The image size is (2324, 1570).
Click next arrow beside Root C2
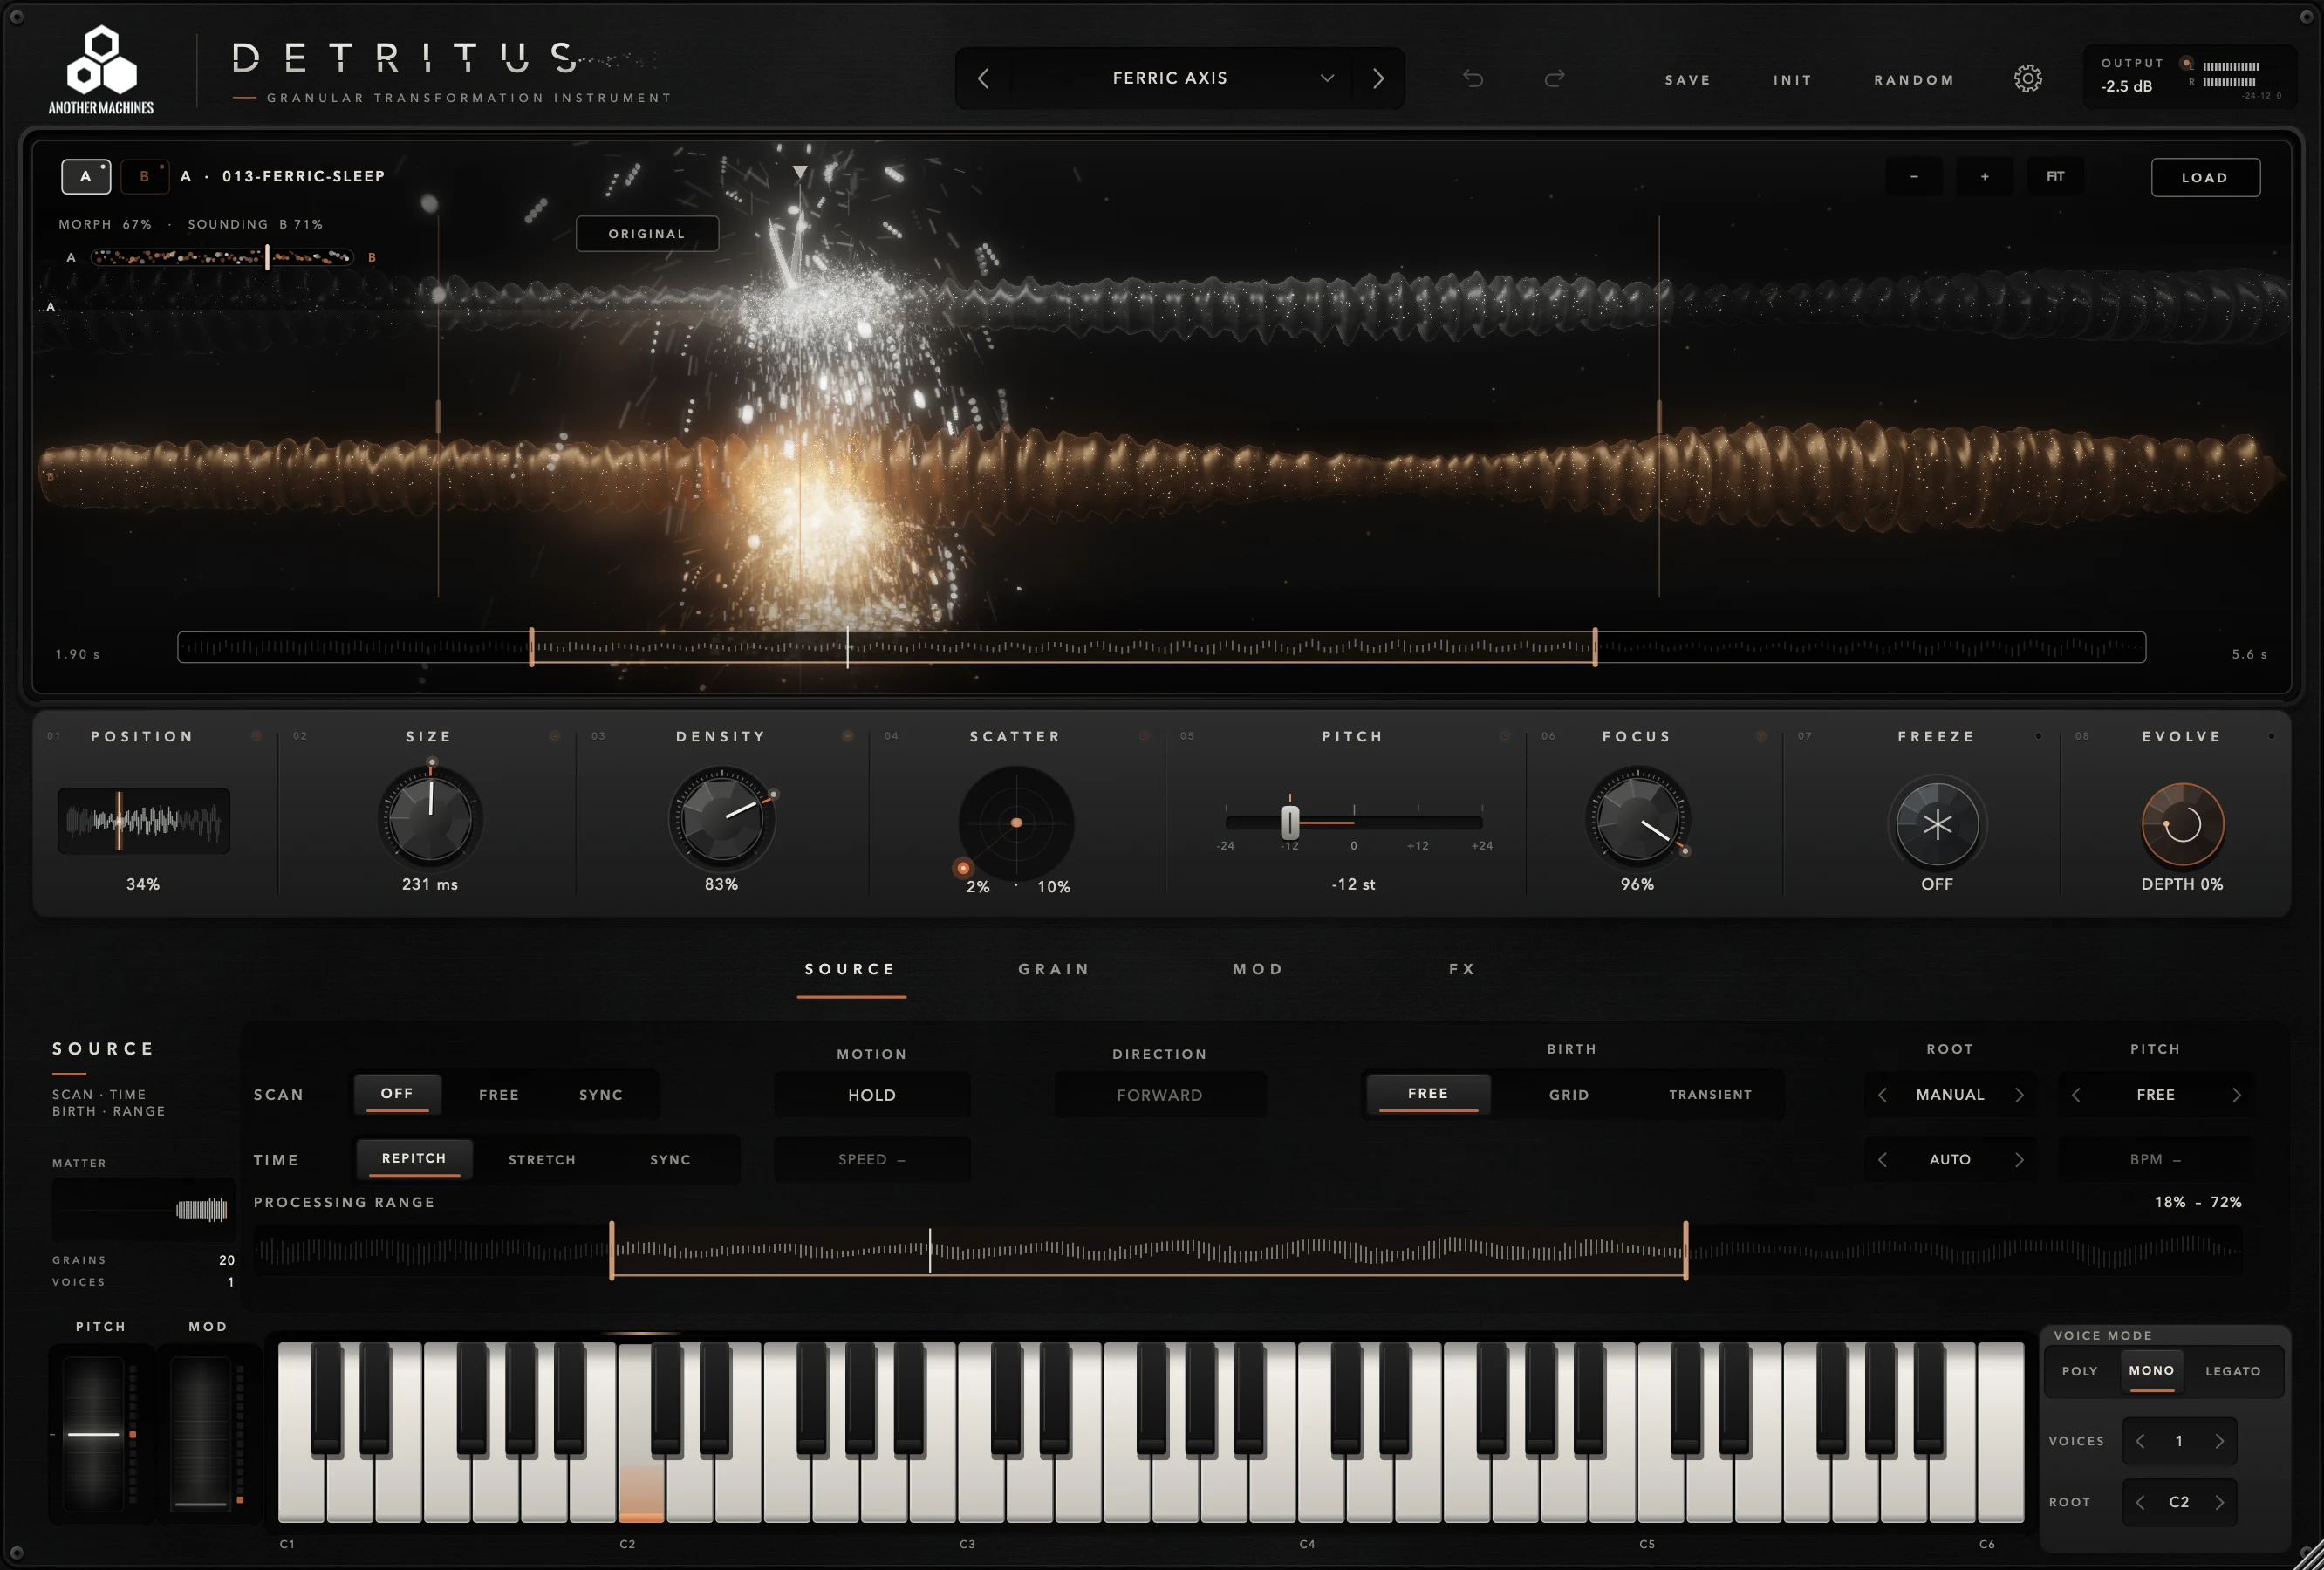pos(2219,1502)
